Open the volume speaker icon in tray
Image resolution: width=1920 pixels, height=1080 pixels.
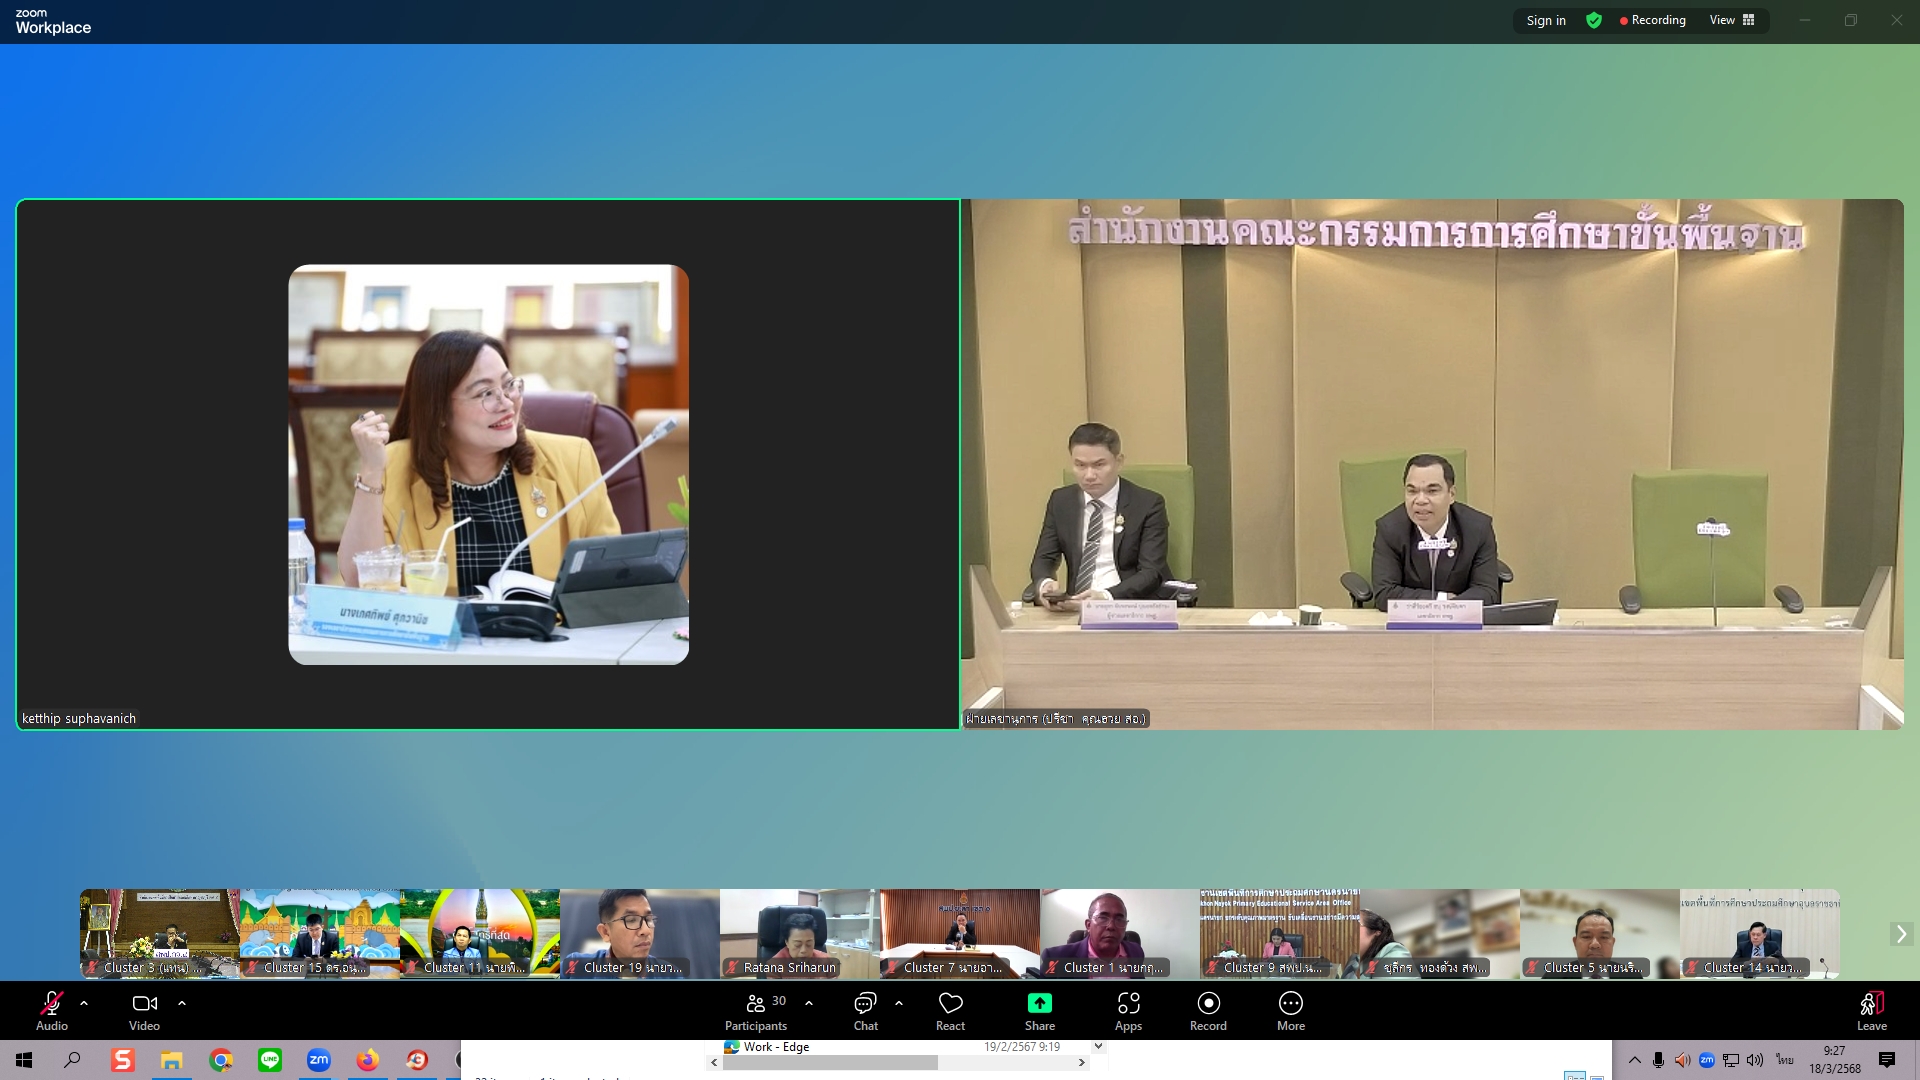pos(1755,1060)
